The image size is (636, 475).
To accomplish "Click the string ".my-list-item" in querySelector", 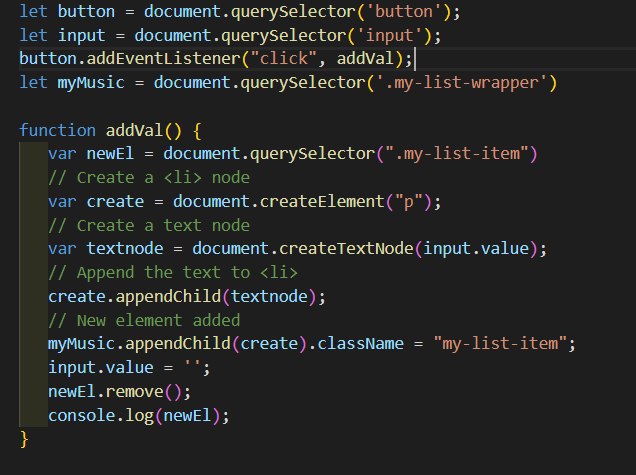I will 457,154.
